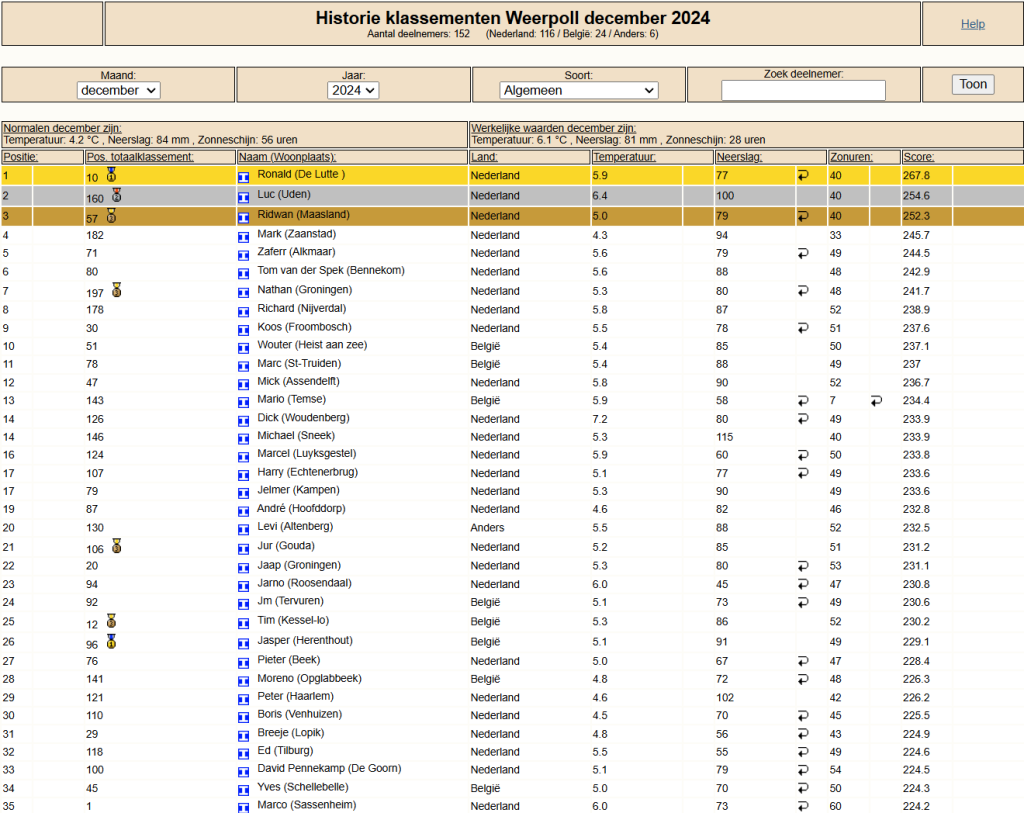Click blue icon beside Wouter (Heist aan zee)
The height and width of the screenshot is (813, 1024).
click(x=243, y=346)
